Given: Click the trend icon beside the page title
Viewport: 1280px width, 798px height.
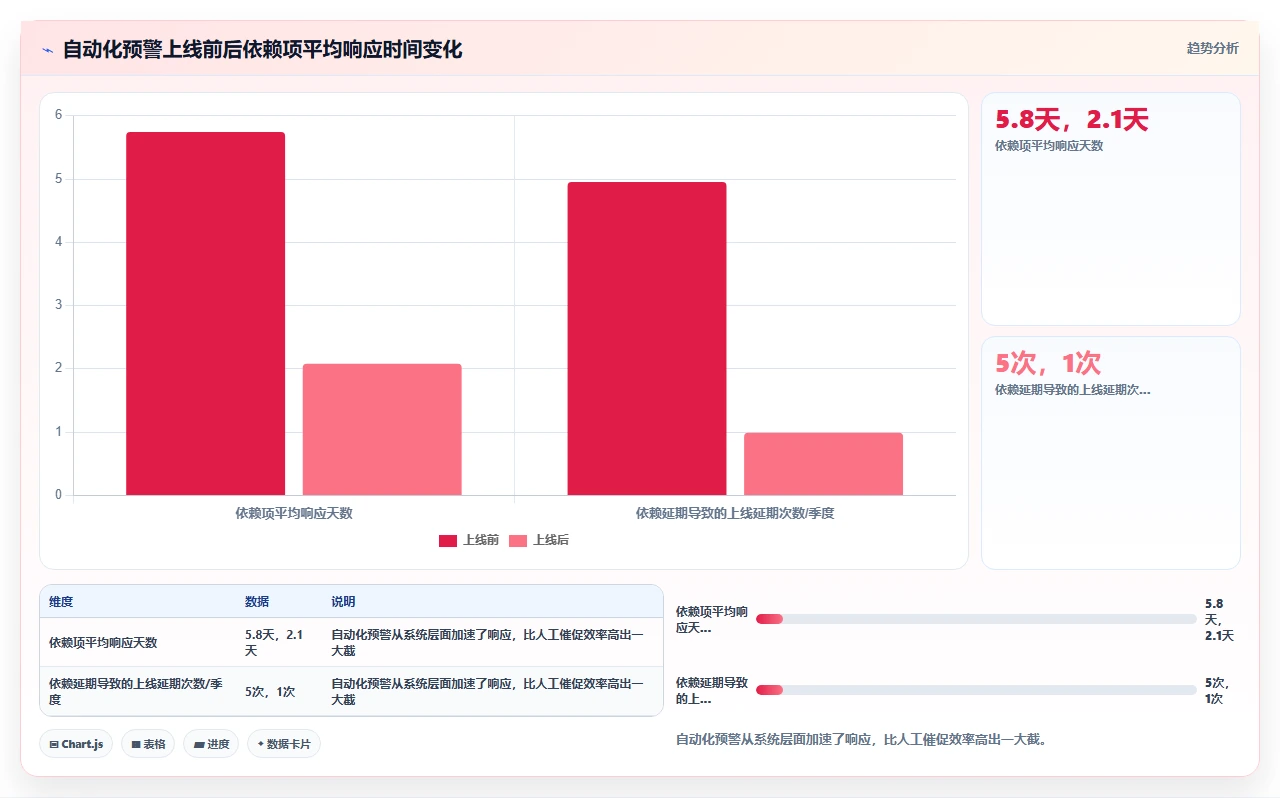Looking at the screenshot, I should tap(48, 50).
